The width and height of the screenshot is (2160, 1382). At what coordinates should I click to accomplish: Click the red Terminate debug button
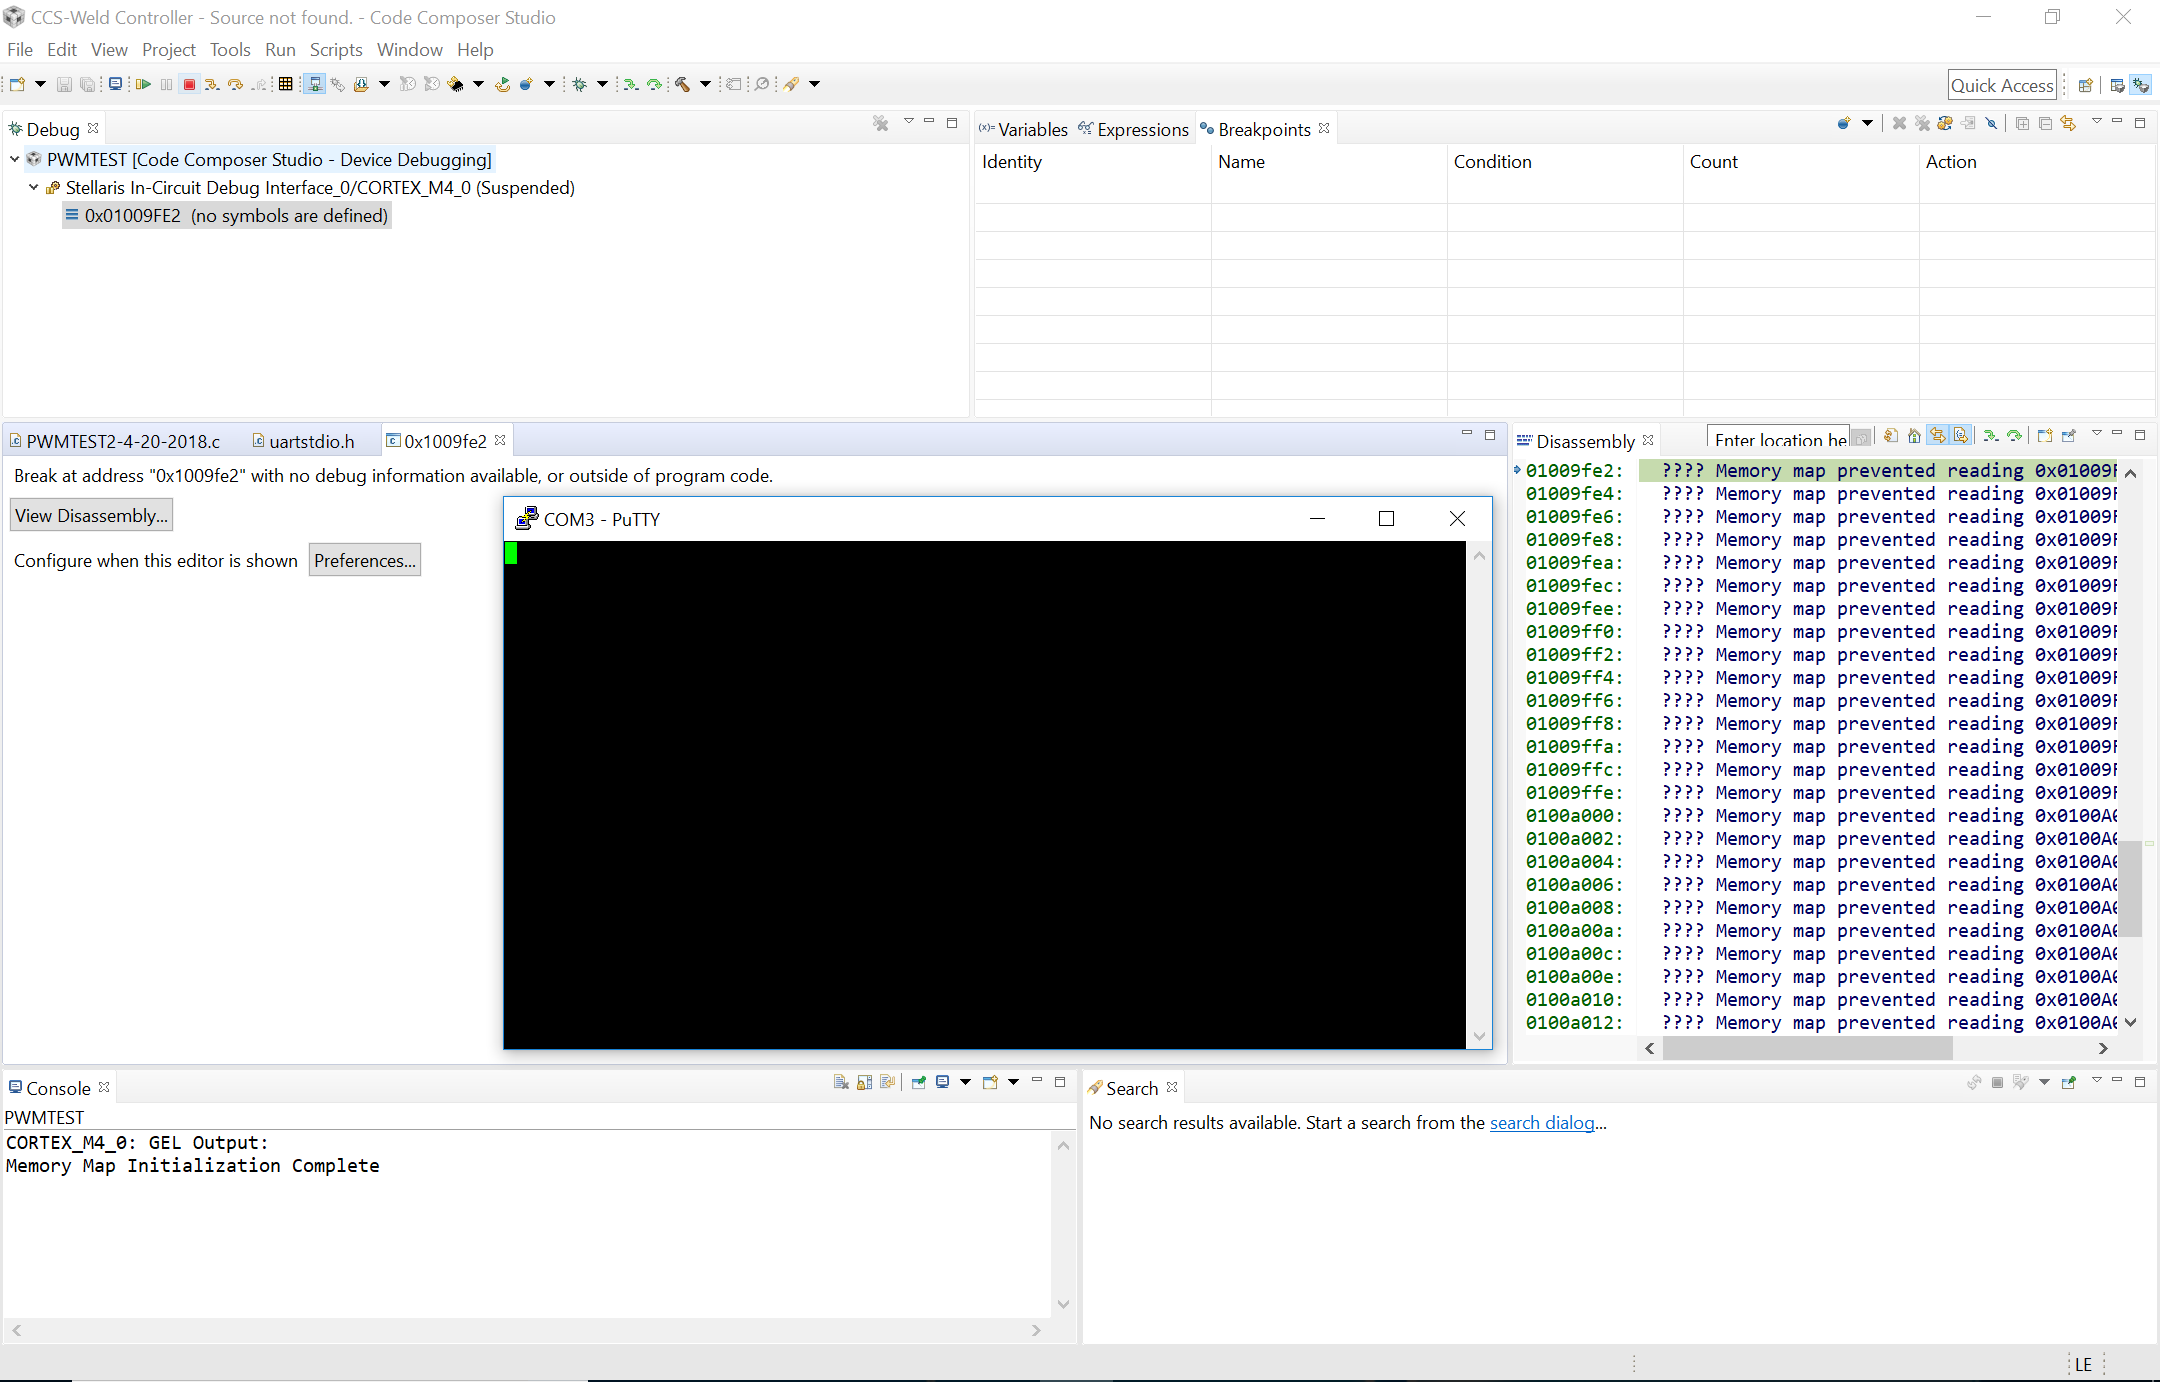click(189, 85)
